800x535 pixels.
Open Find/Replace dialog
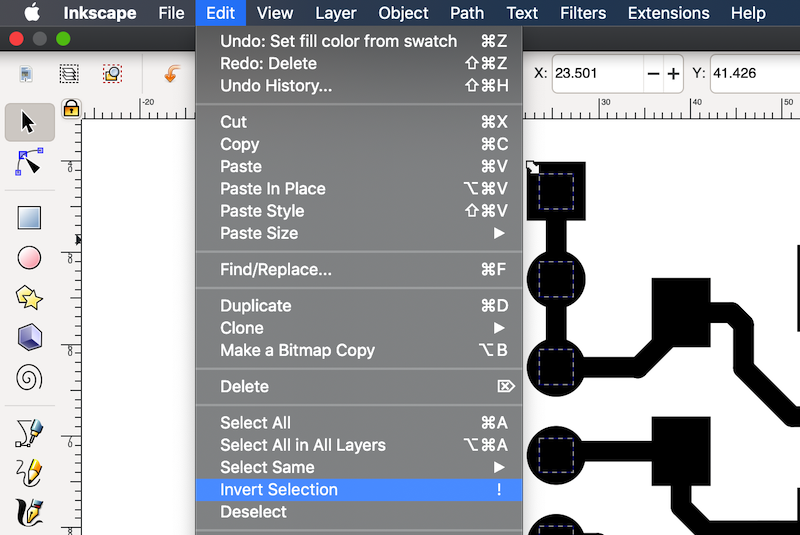point(359,269)
